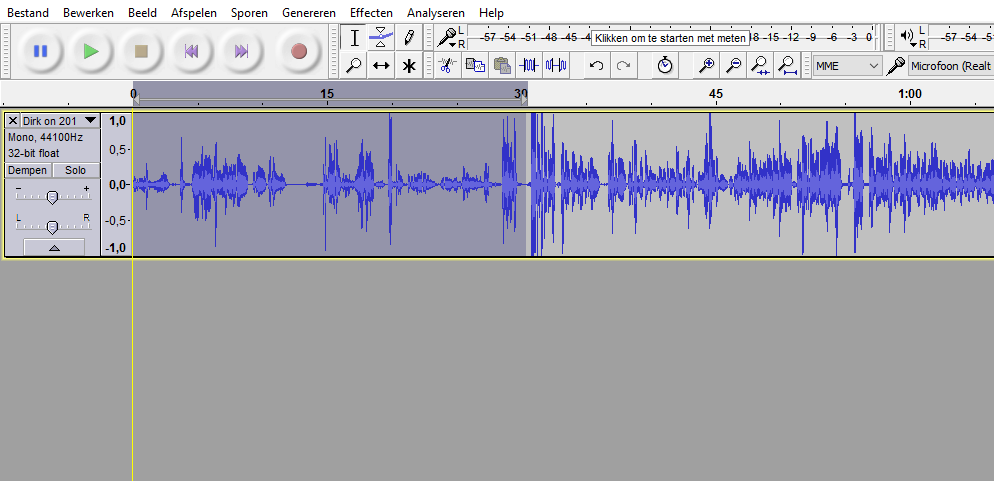Click the vertical scale value 1,0
994x481 pixels.
point(117,120)
